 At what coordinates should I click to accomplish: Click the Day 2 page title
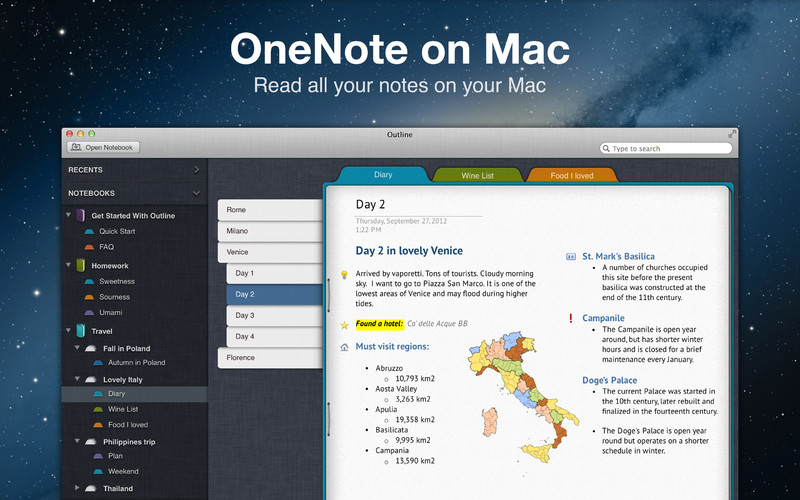(370, 205)
